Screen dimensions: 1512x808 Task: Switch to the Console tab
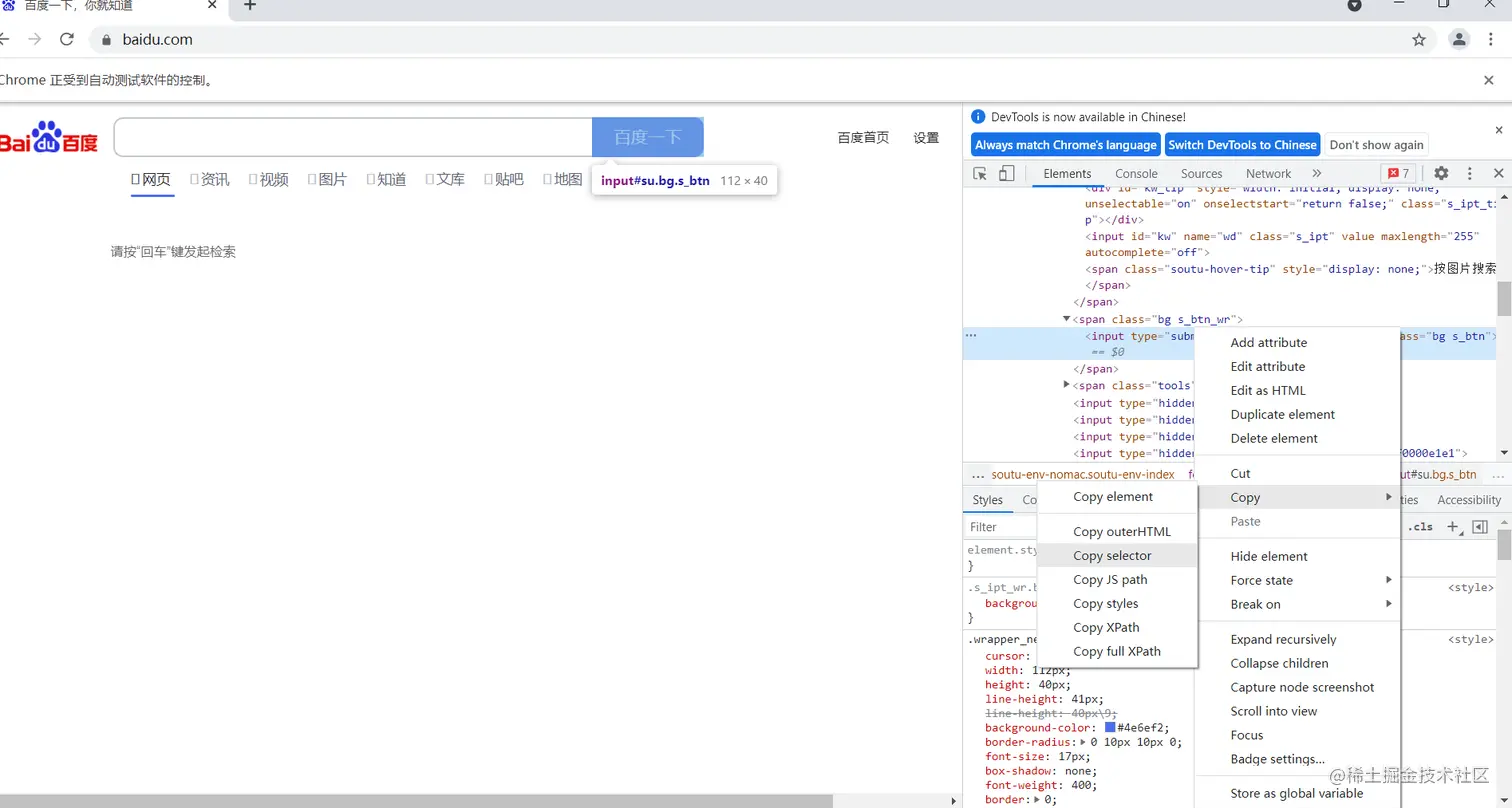tap(1136, 173)
